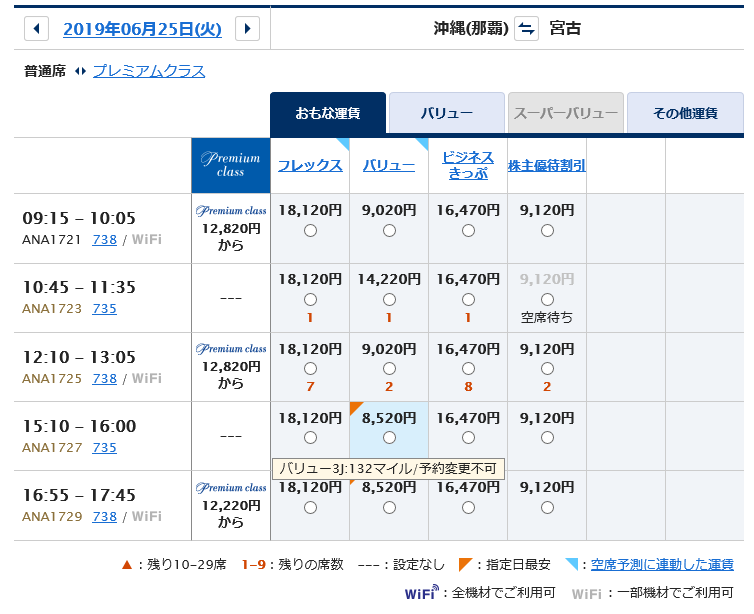754x614 pixels.
Task: Click Premium class 12,820円から for ANA1721
Action: [x=231, y=228]
